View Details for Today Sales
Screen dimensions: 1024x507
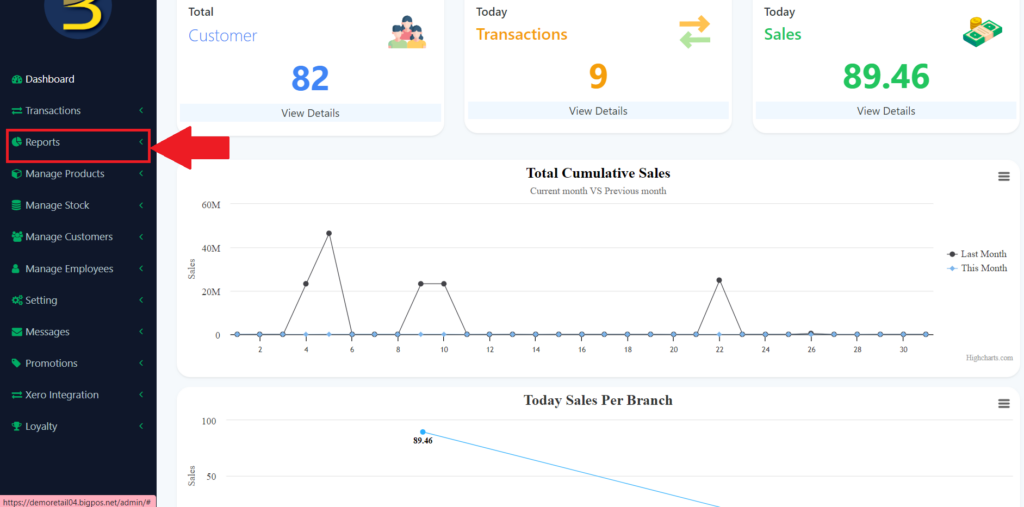(x=886, y=111)
